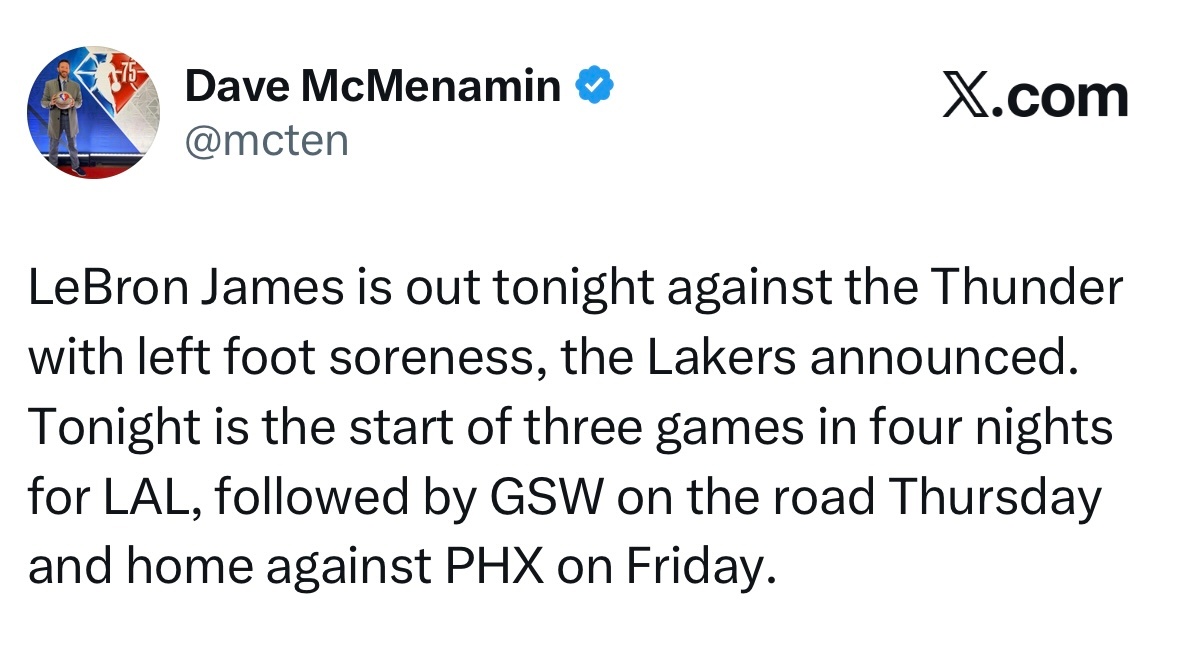Open Dave McMenamin's profile picture

click(95, 112)
